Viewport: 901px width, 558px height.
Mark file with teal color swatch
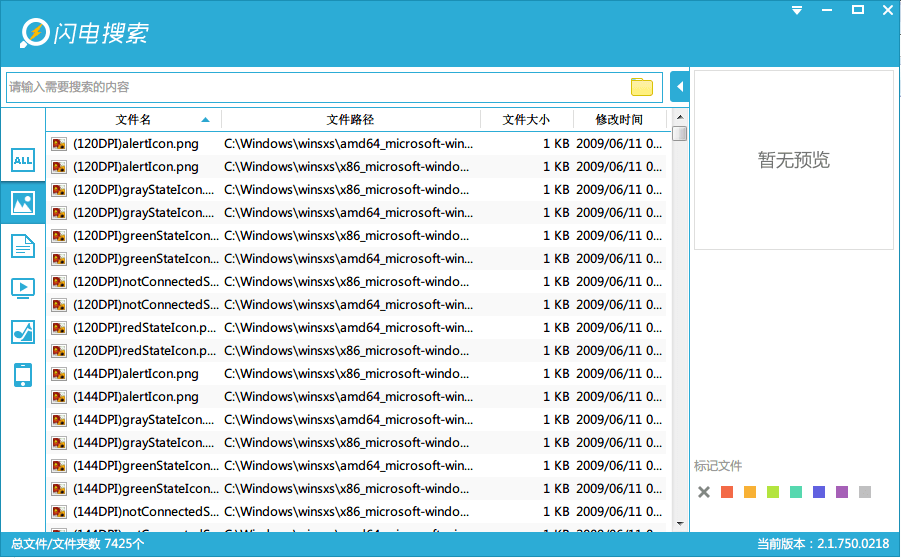pos(796,492)
